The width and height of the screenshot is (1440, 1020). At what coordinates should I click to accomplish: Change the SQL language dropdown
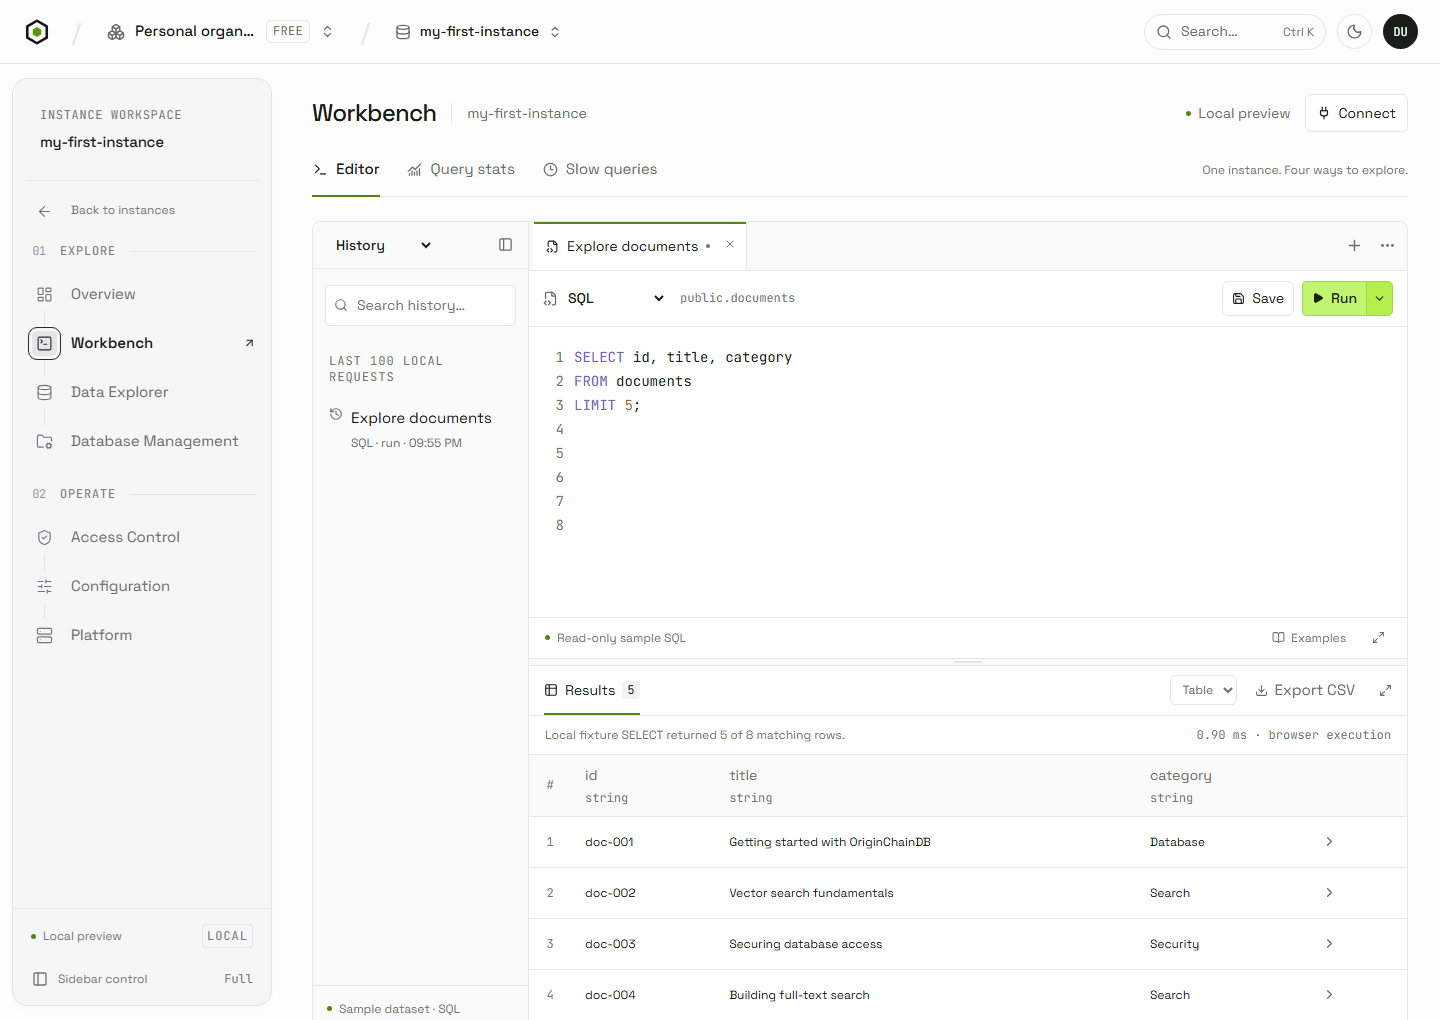pos(604,298)
